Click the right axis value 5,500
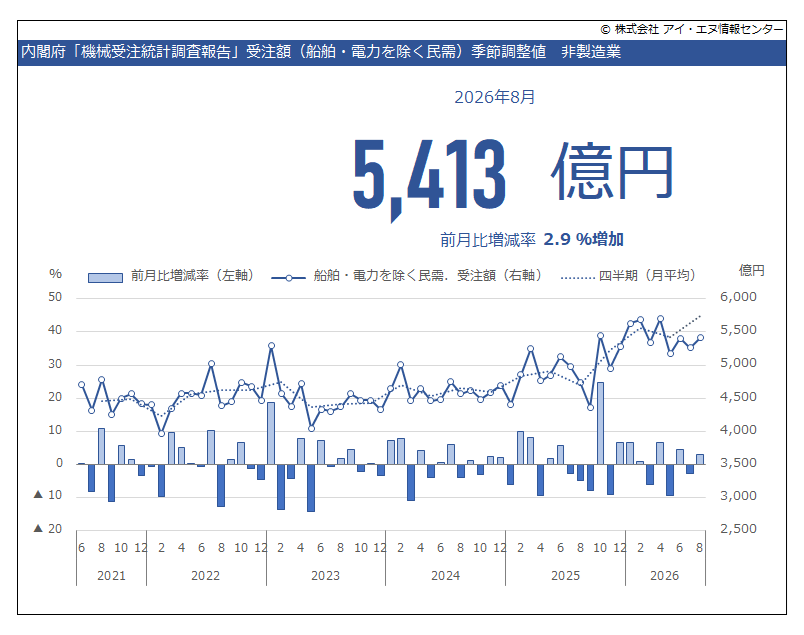 [x=738, y=330]
